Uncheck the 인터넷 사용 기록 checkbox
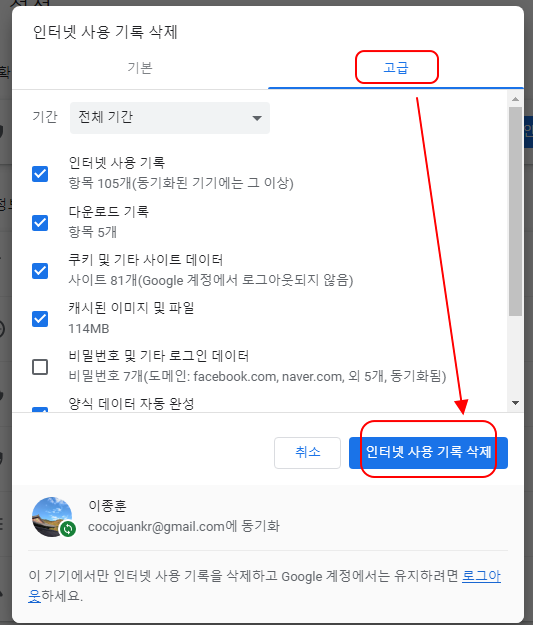 click(40, 174)
